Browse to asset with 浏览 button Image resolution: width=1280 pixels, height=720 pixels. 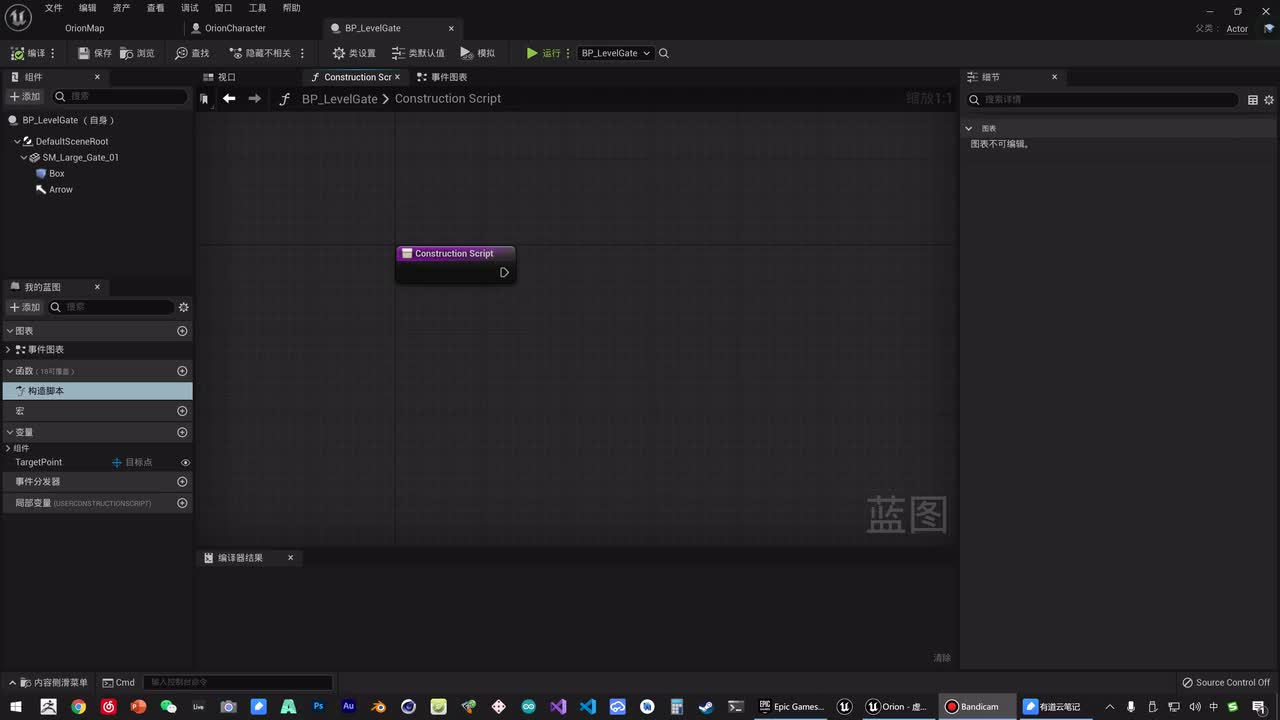pyautogui.click(x=138, y=53)
